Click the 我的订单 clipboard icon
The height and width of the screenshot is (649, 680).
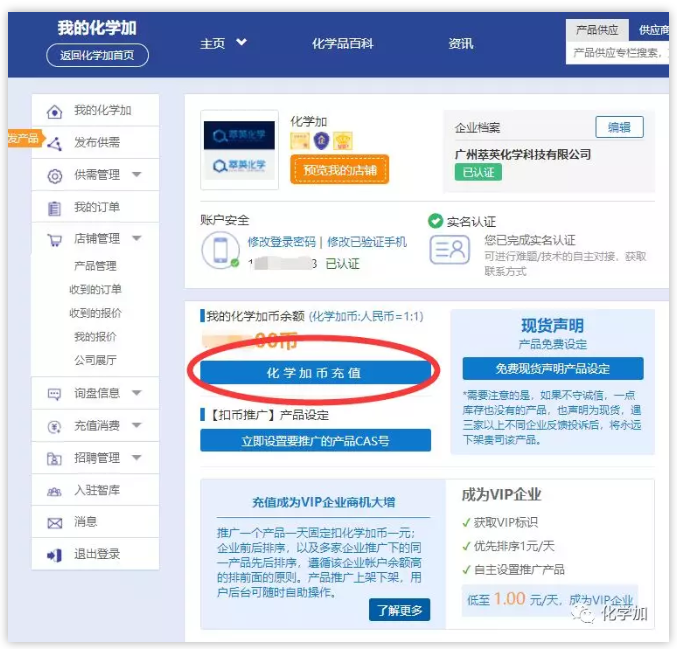tap(54, 208)
